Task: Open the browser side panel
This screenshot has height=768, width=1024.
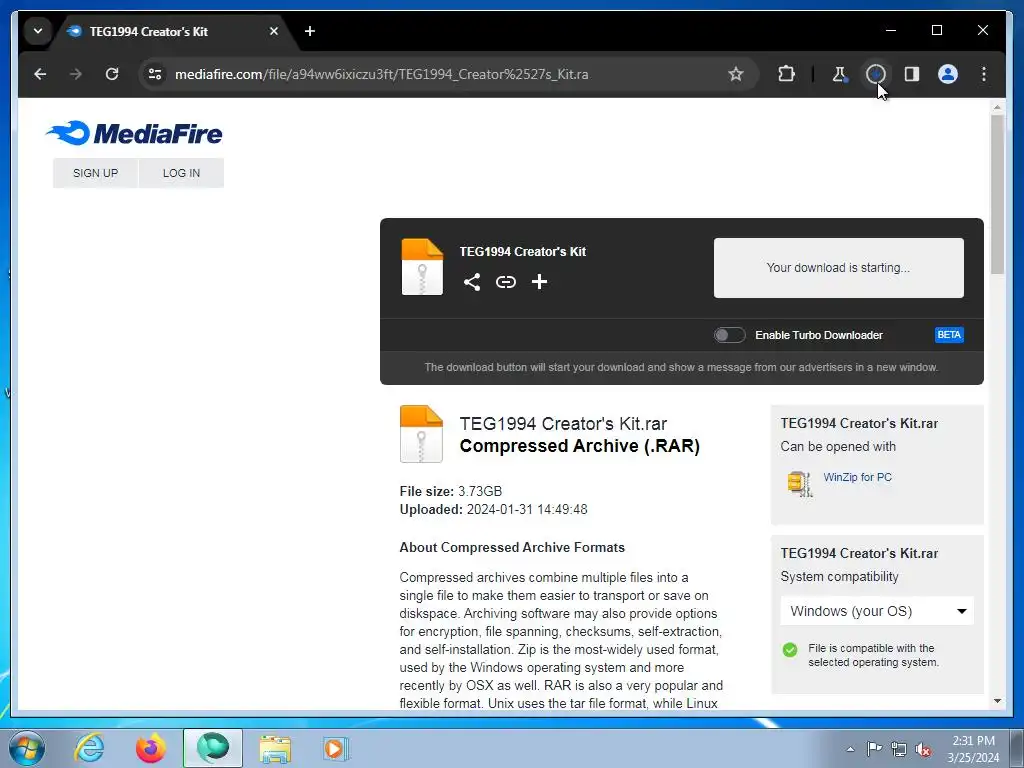Action: [912, 74]
